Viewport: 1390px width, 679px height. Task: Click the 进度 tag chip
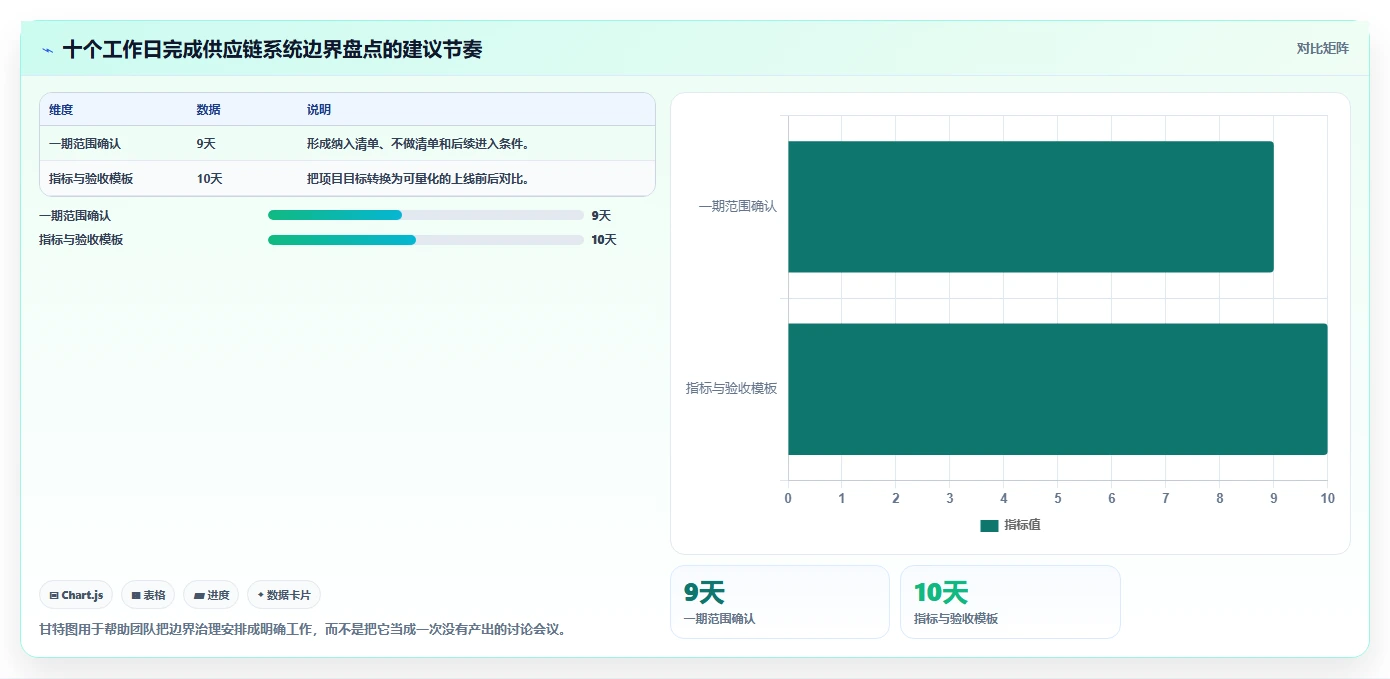(211, 595)
